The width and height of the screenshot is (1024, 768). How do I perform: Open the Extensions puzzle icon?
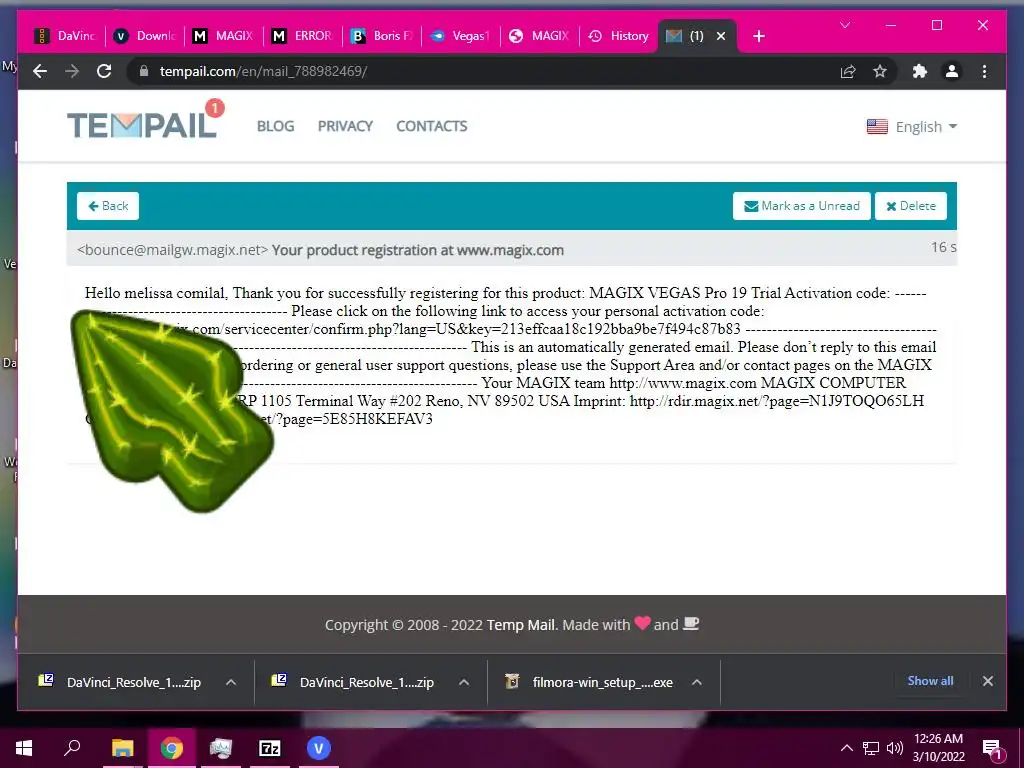pos(920,71)
